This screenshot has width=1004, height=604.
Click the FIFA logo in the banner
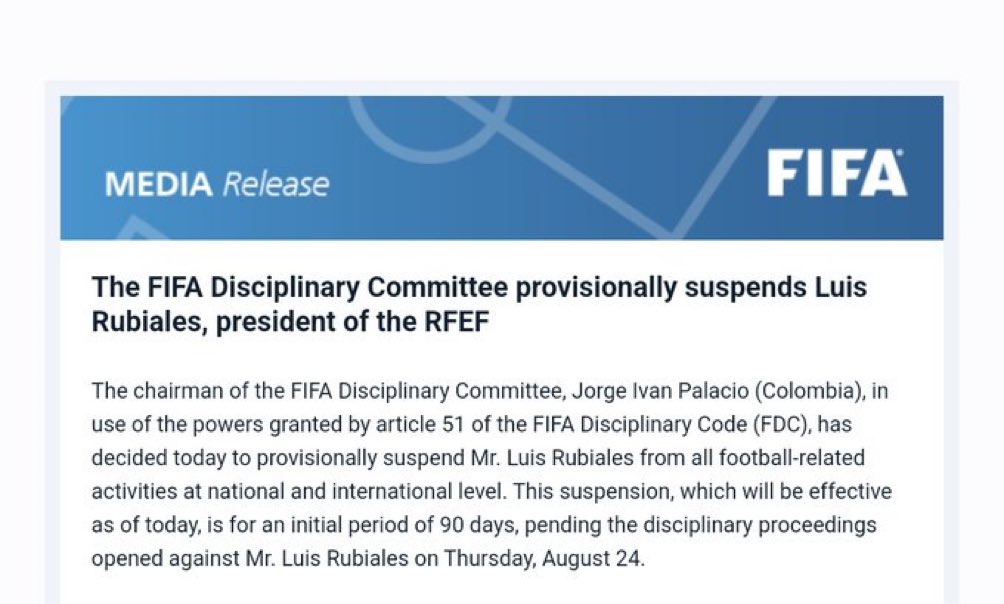tap(836, 175)
